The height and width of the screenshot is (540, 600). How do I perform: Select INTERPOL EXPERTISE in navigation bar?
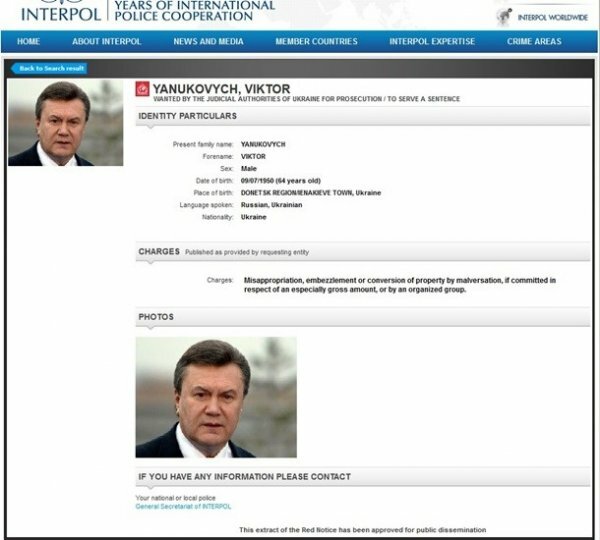[x=432, y=41]
